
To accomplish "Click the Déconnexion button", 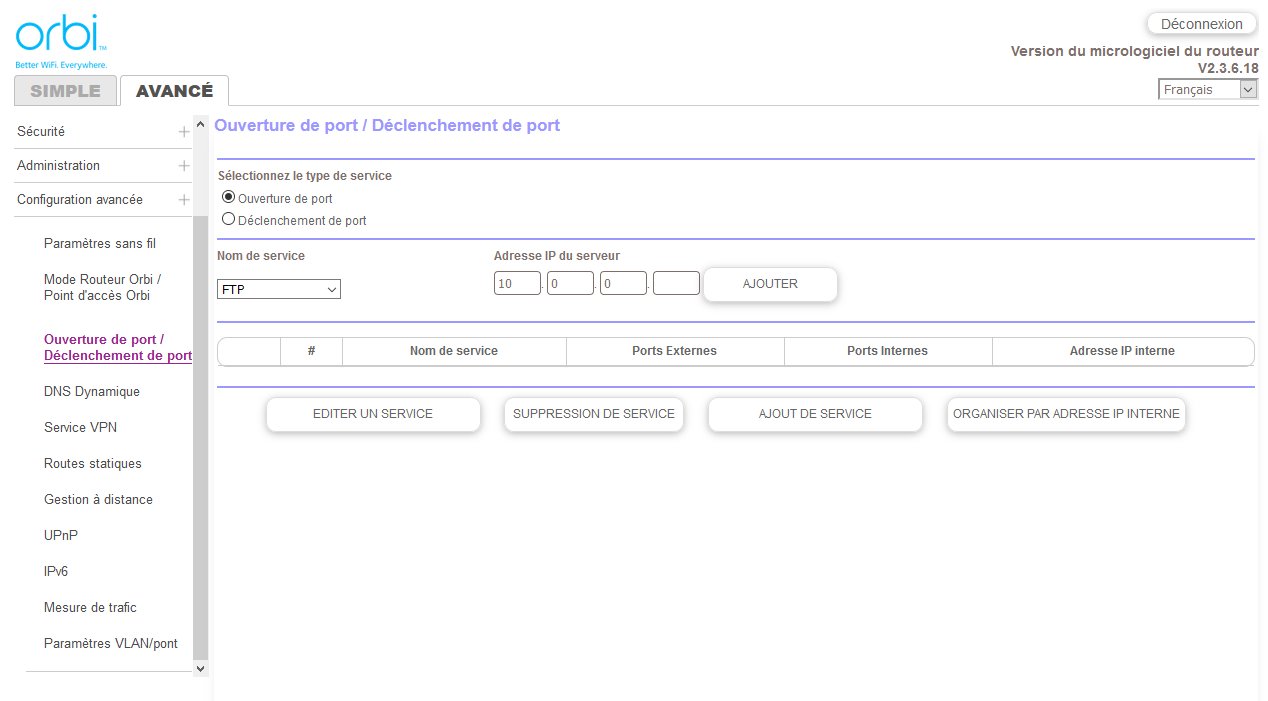I will [x=1201, y=24].
